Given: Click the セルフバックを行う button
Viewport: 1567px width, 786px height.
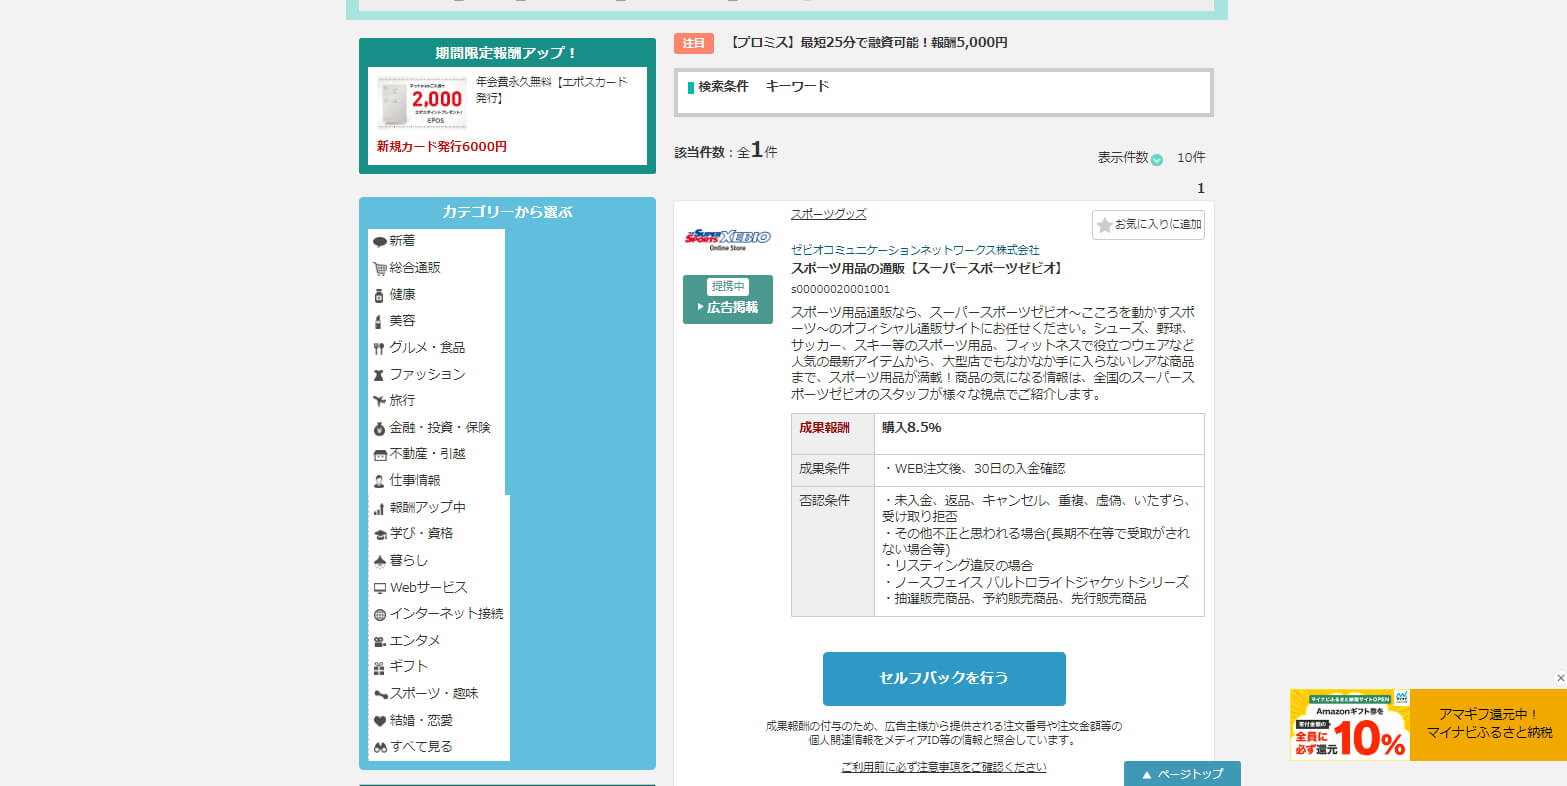Looking at the screenshot, I should tap(944, 679).
